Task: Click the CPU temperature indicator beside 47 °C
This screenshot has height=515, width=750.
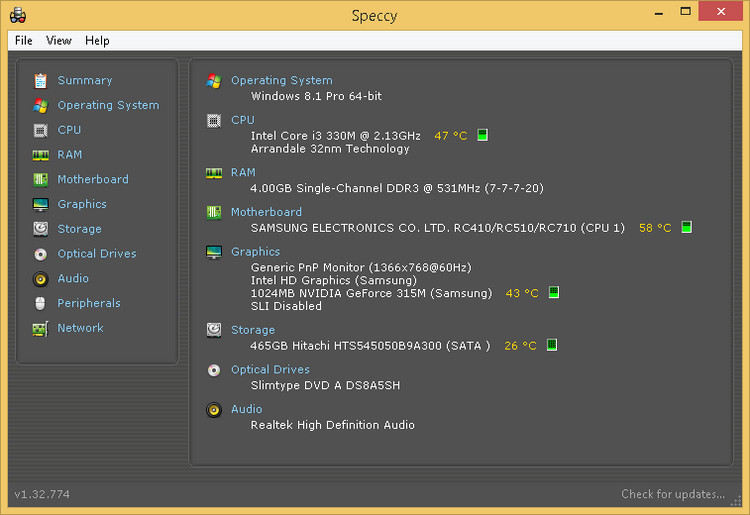Action: click(x=483, y=135)
